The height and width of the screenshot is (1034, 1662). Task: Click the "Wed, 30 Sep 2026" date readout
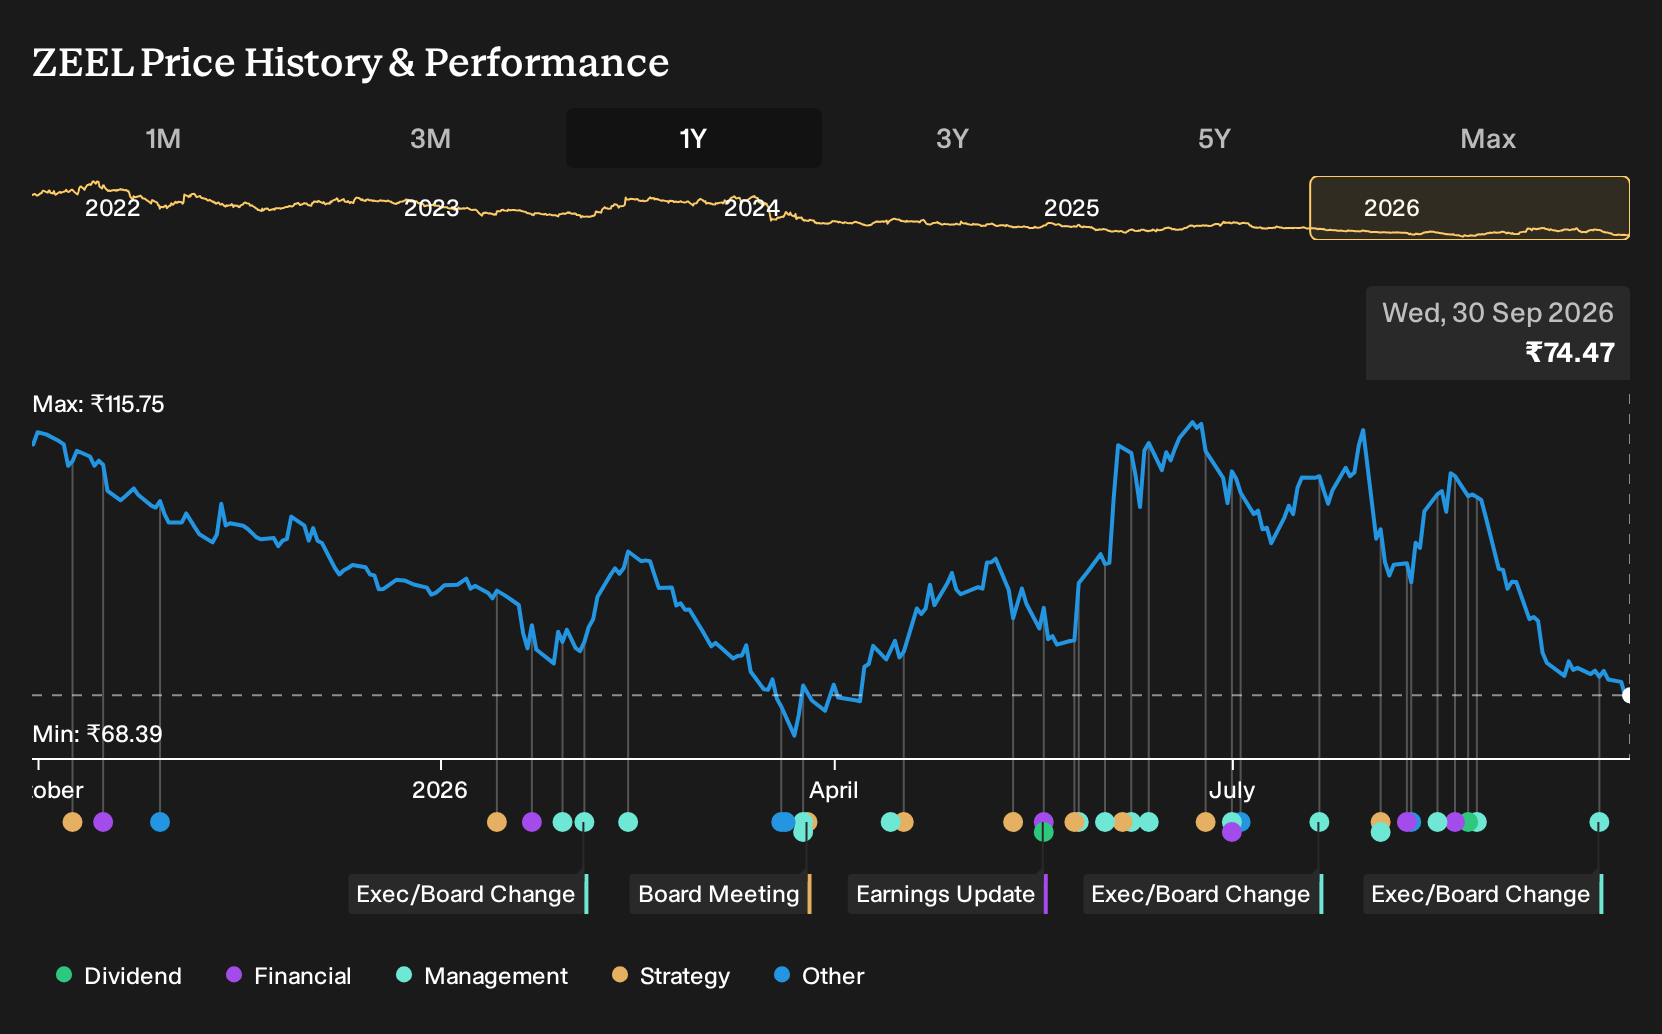click(1498, 313)
